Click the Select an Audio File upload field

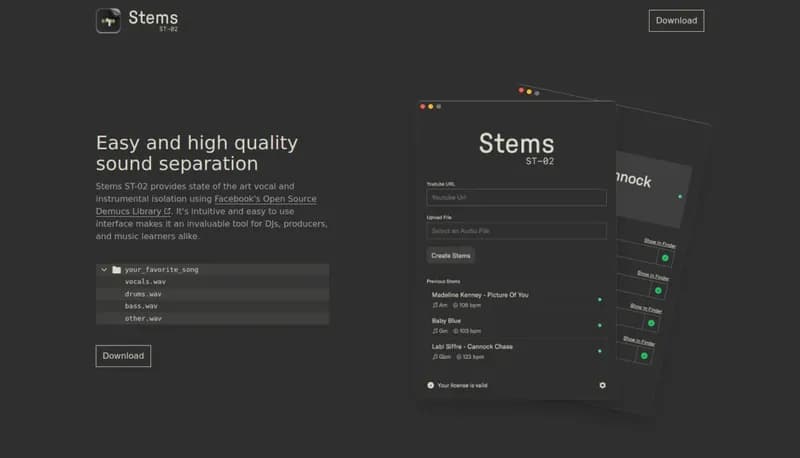pos(516,231)
